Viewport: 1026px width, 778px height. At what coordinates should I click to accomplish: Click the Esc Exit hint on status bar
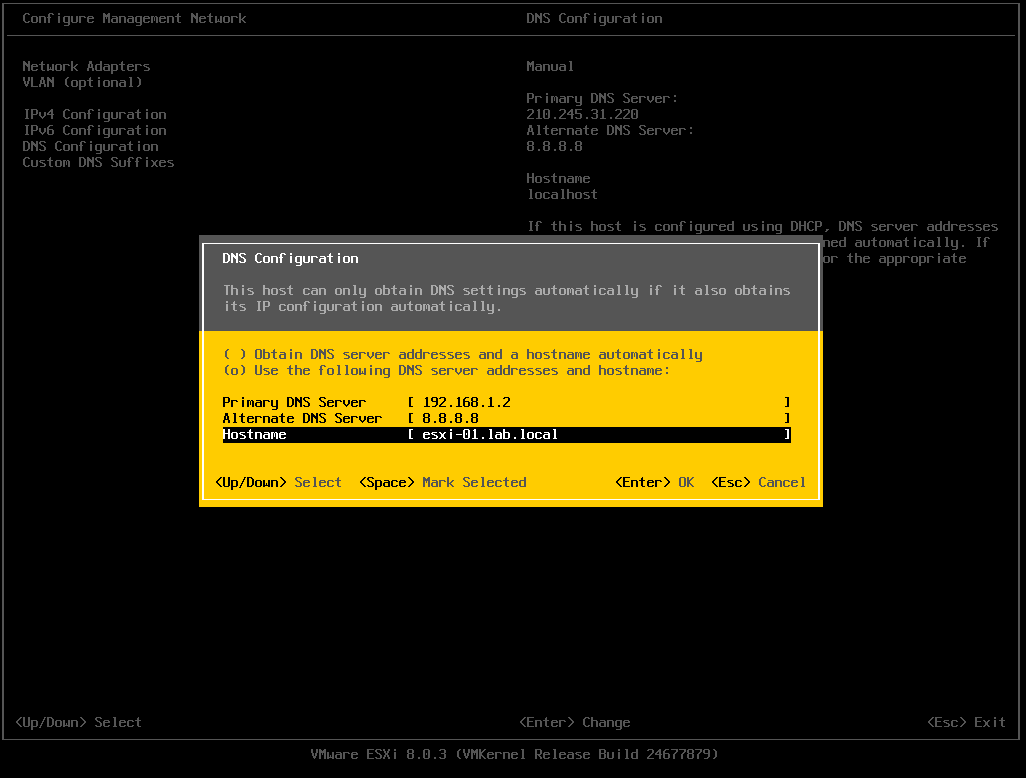(965, 722)
